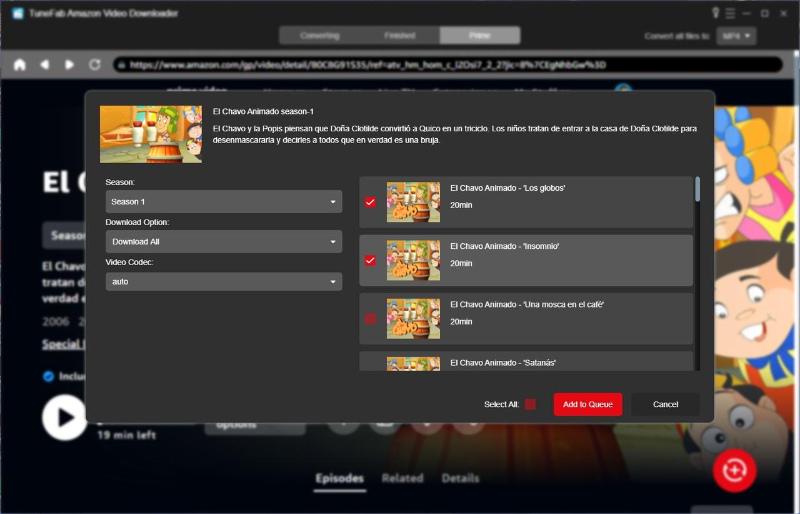Tick the Select All checkbox
The image size is (800, 514).
[x=530, y=404]
